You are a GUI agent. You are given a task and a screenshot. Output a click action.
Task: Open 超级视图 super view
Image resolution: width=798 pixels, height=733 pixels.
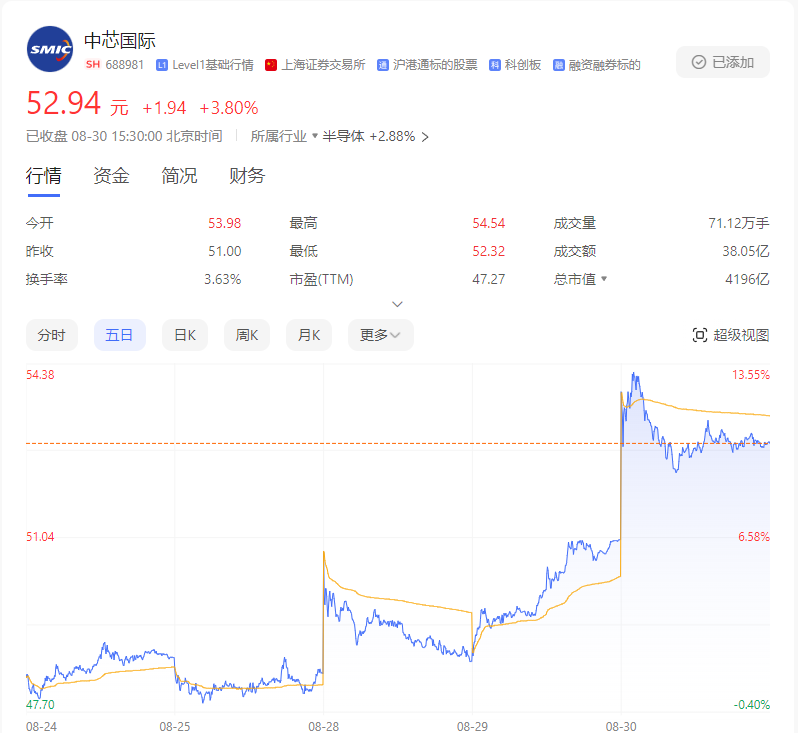tap(731, 335)
